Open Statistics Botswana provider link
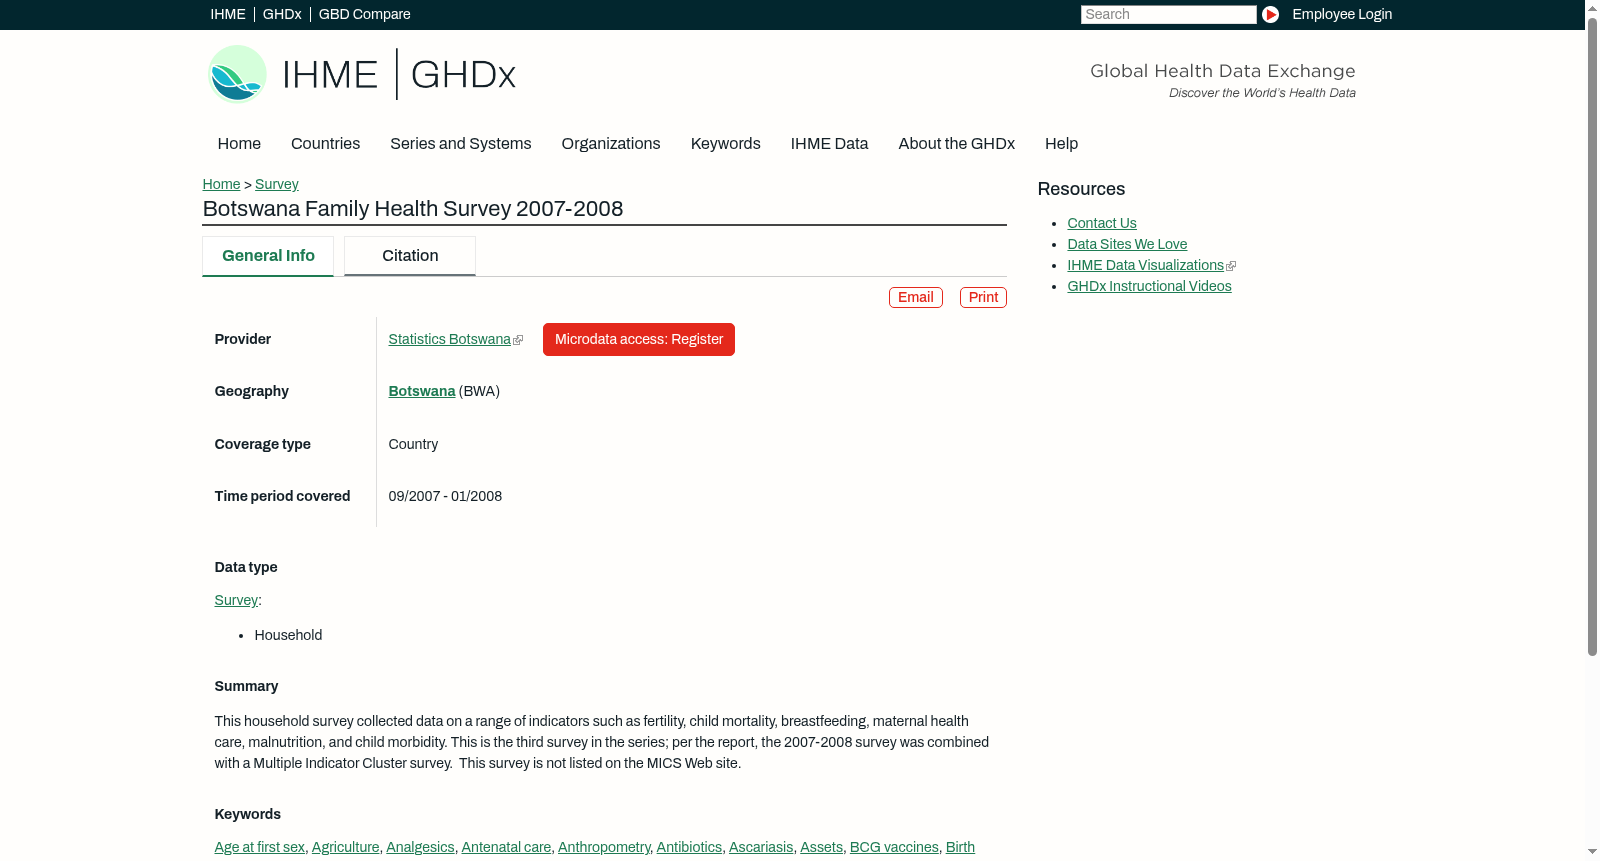This screenshot has width=1600, height=861. pos(449,339)
